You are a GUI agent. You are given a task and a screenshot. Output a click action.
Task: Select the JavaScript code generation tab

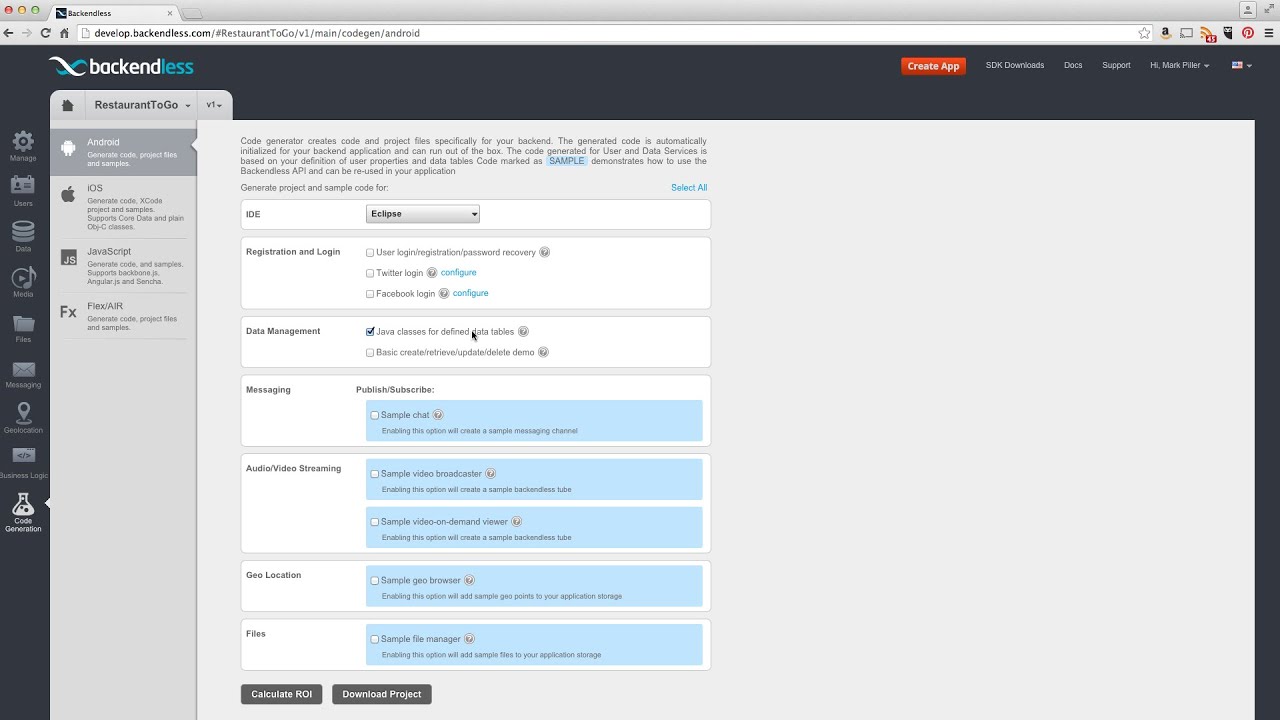[124, 266]
